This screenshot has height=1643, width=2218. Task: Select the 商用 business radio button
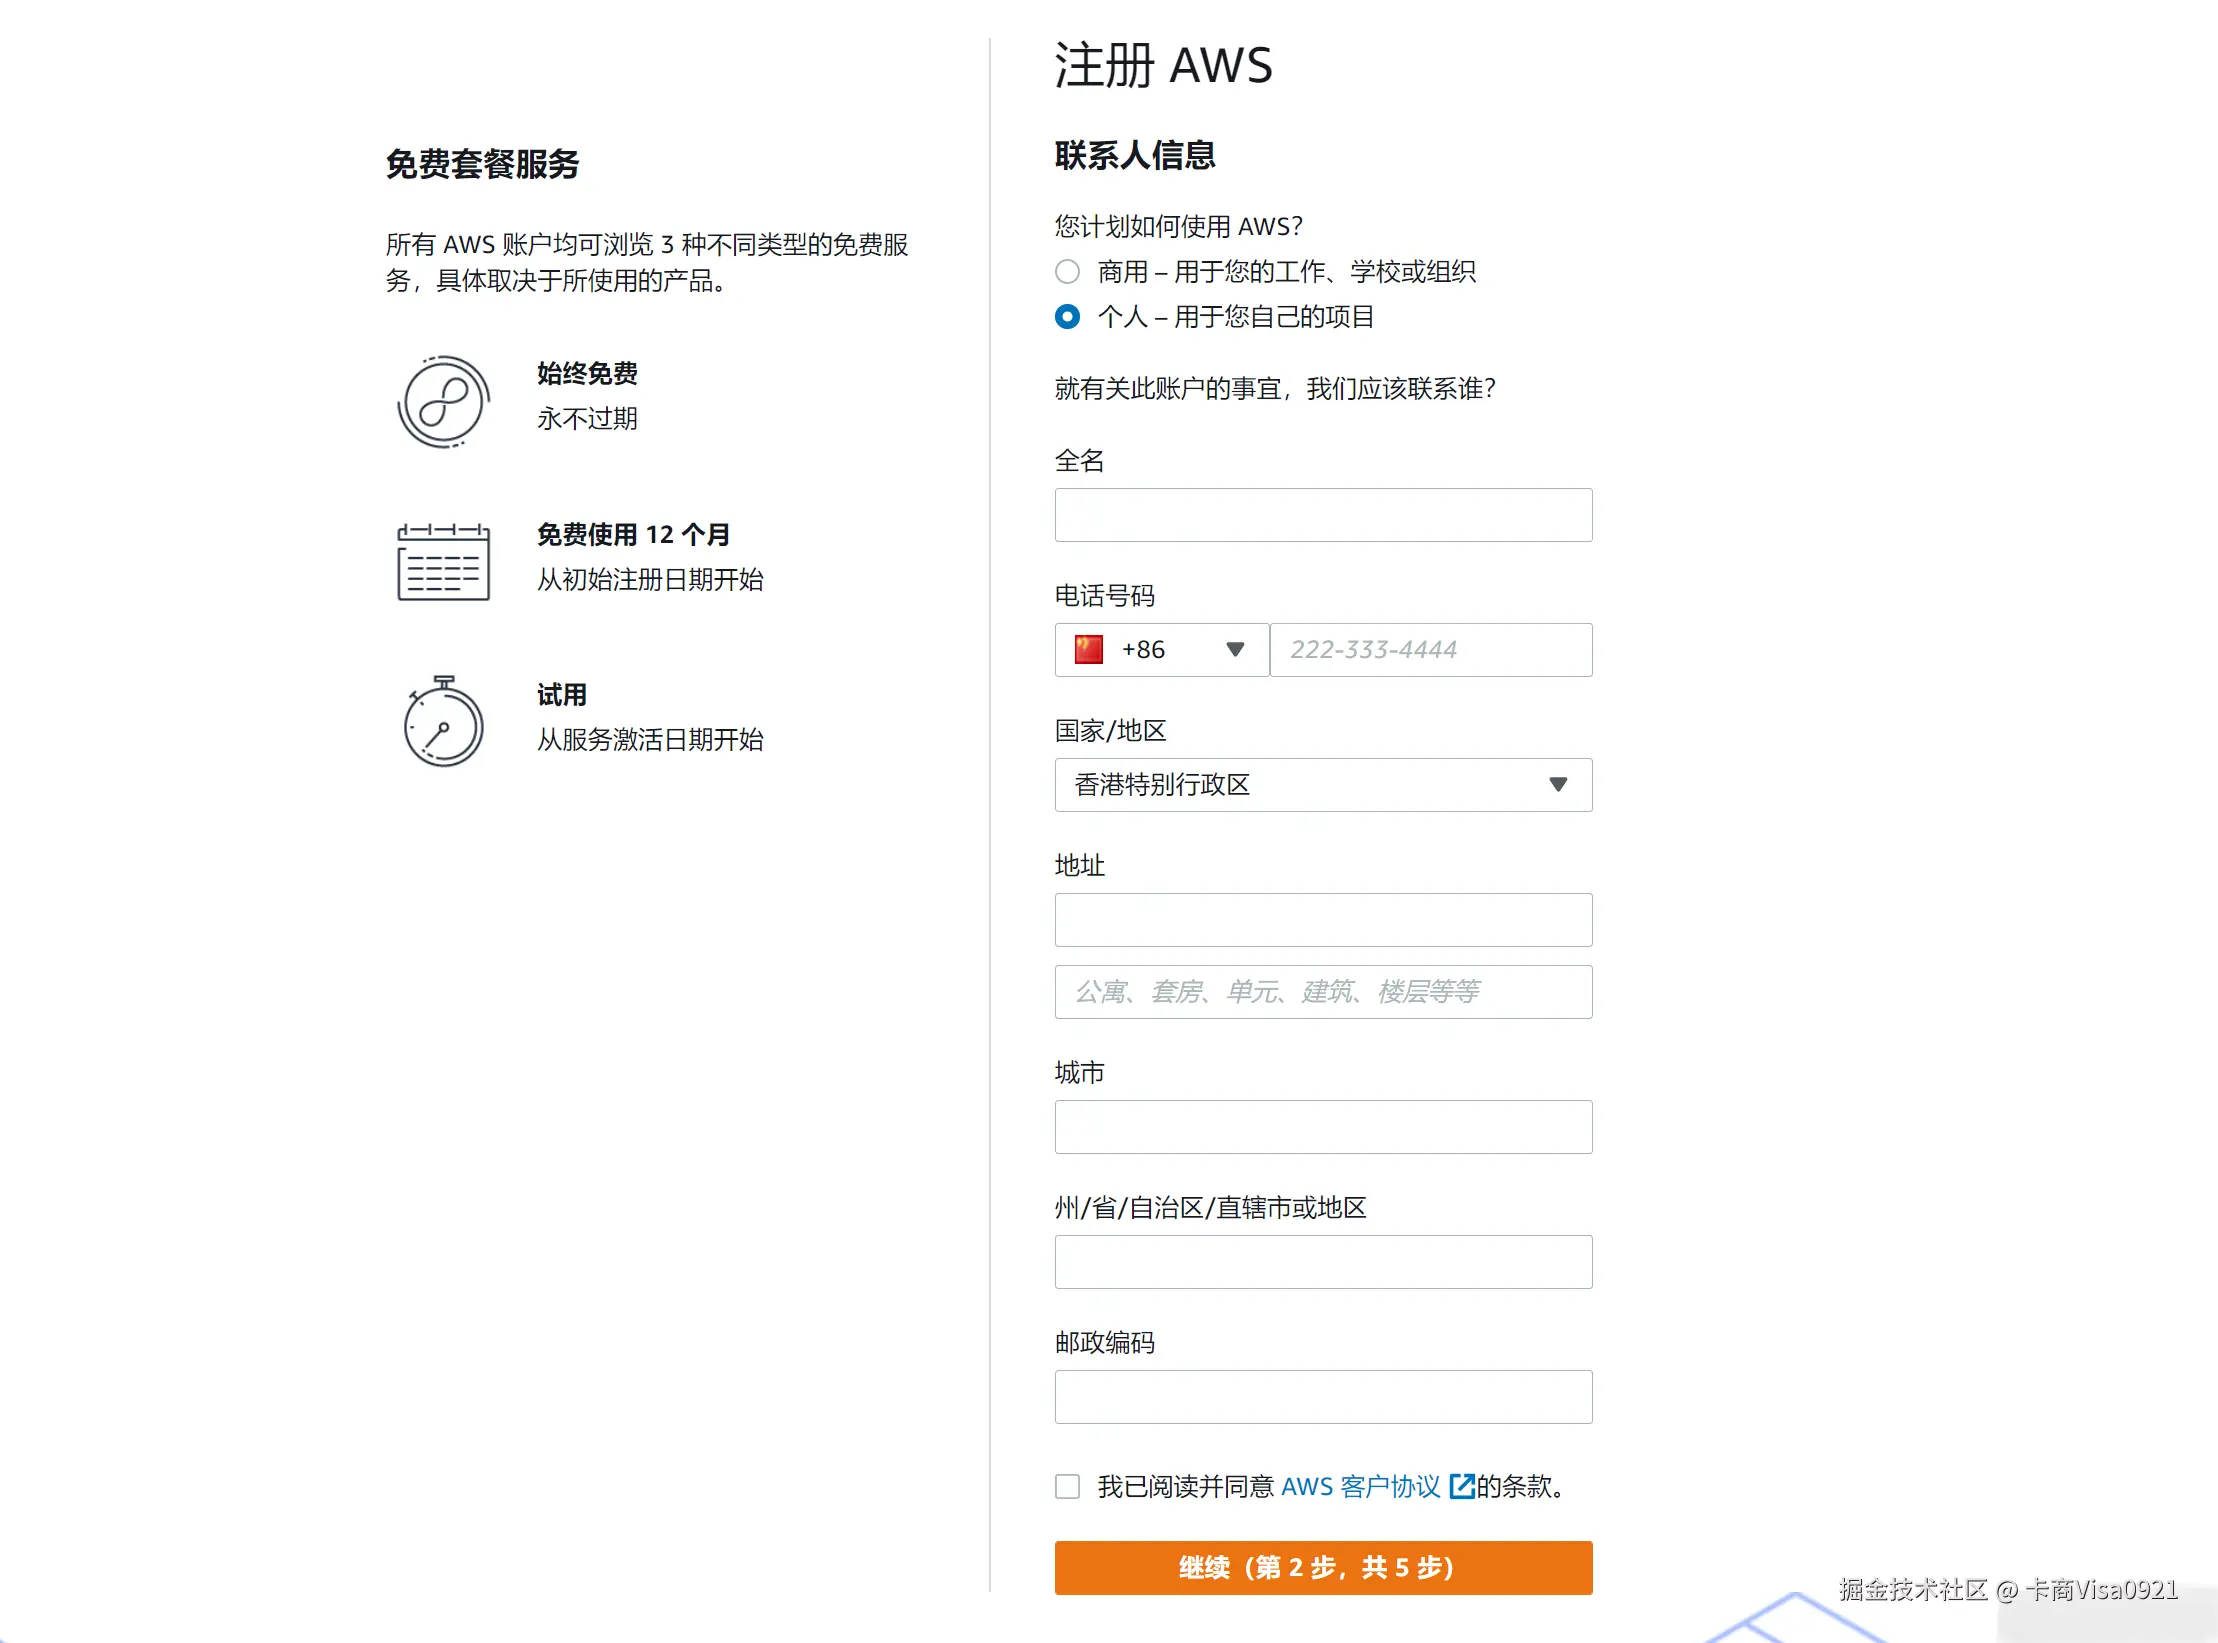[1067, 272]
